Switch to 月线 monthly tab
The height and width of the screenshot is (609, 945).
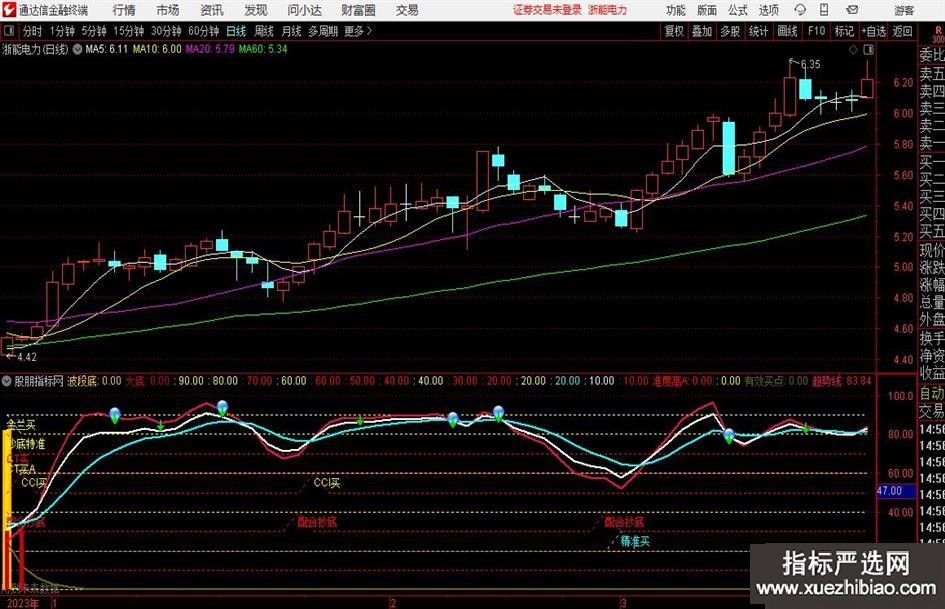[292, 31]
